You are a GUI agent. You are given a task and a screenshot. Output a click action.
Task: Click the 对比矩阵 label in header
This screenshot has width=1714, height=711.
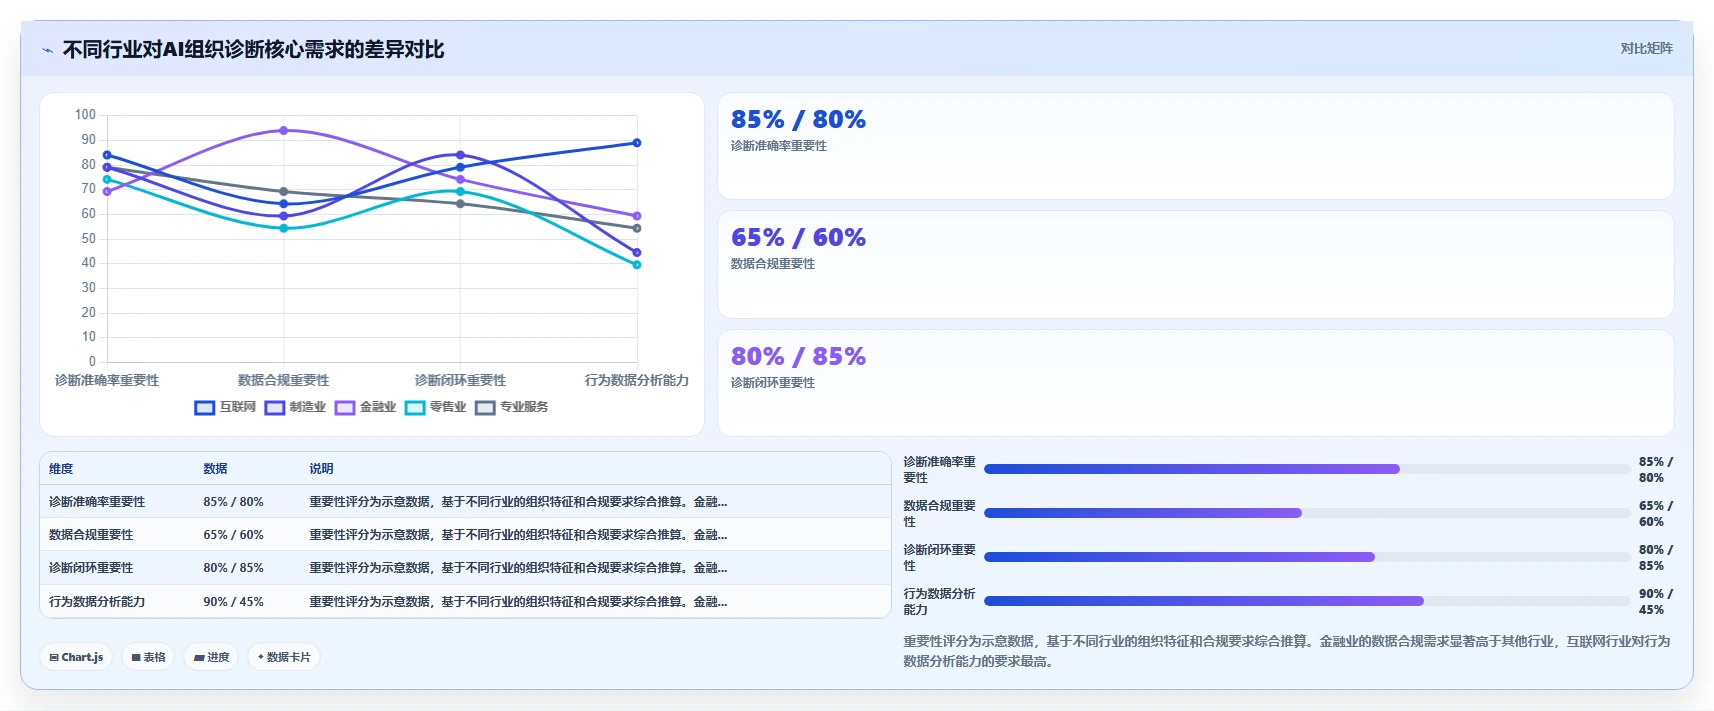(x=1646, y=48)
